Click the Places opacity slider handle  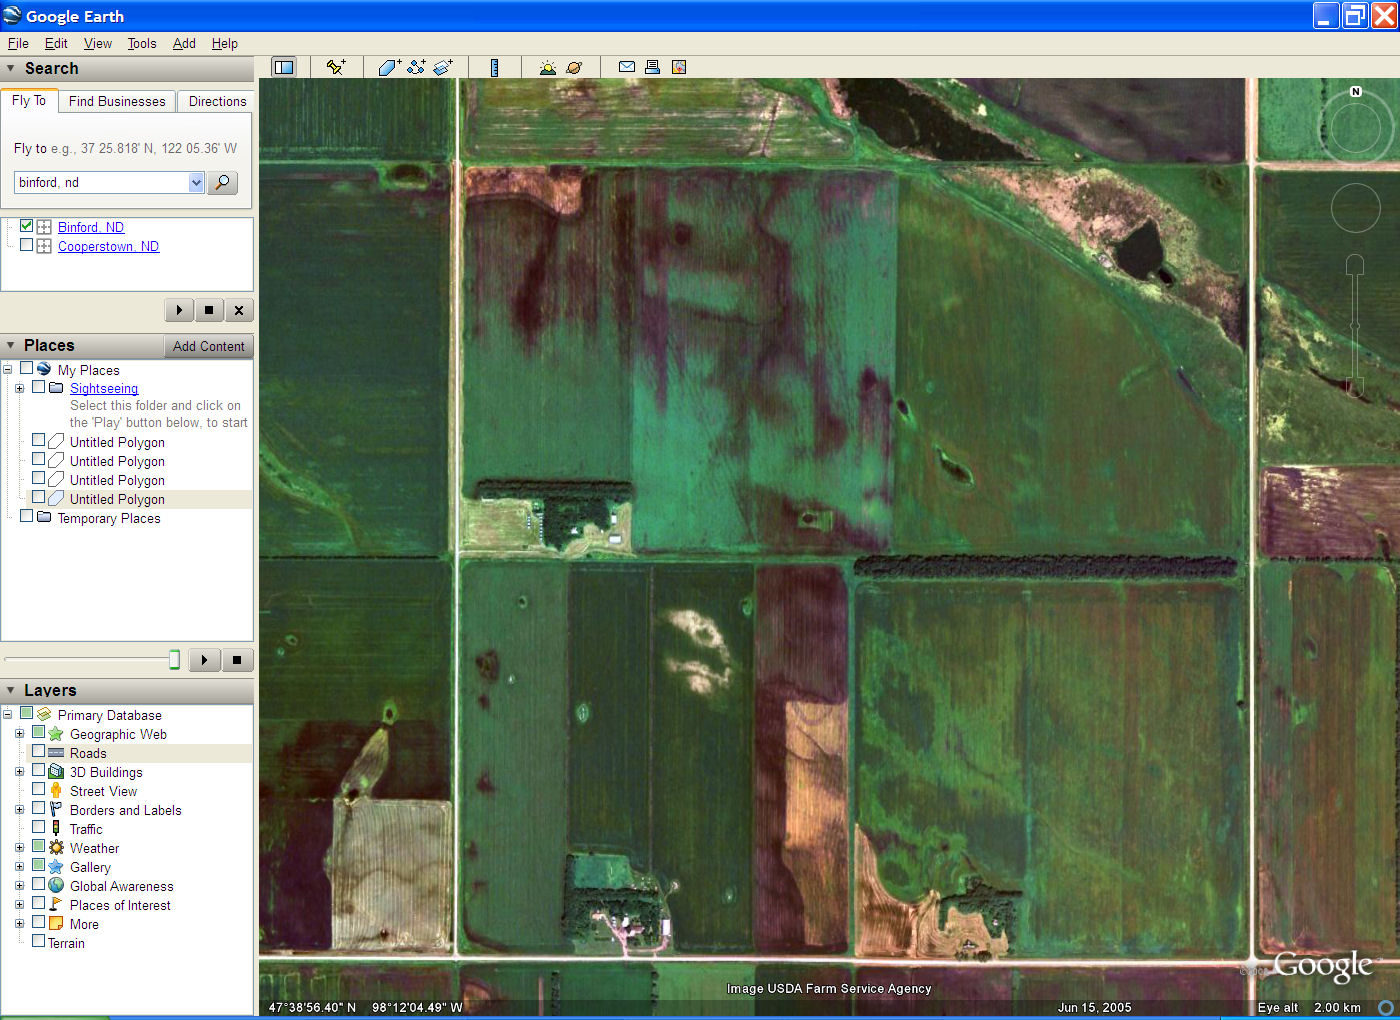(x=174, y=659)
